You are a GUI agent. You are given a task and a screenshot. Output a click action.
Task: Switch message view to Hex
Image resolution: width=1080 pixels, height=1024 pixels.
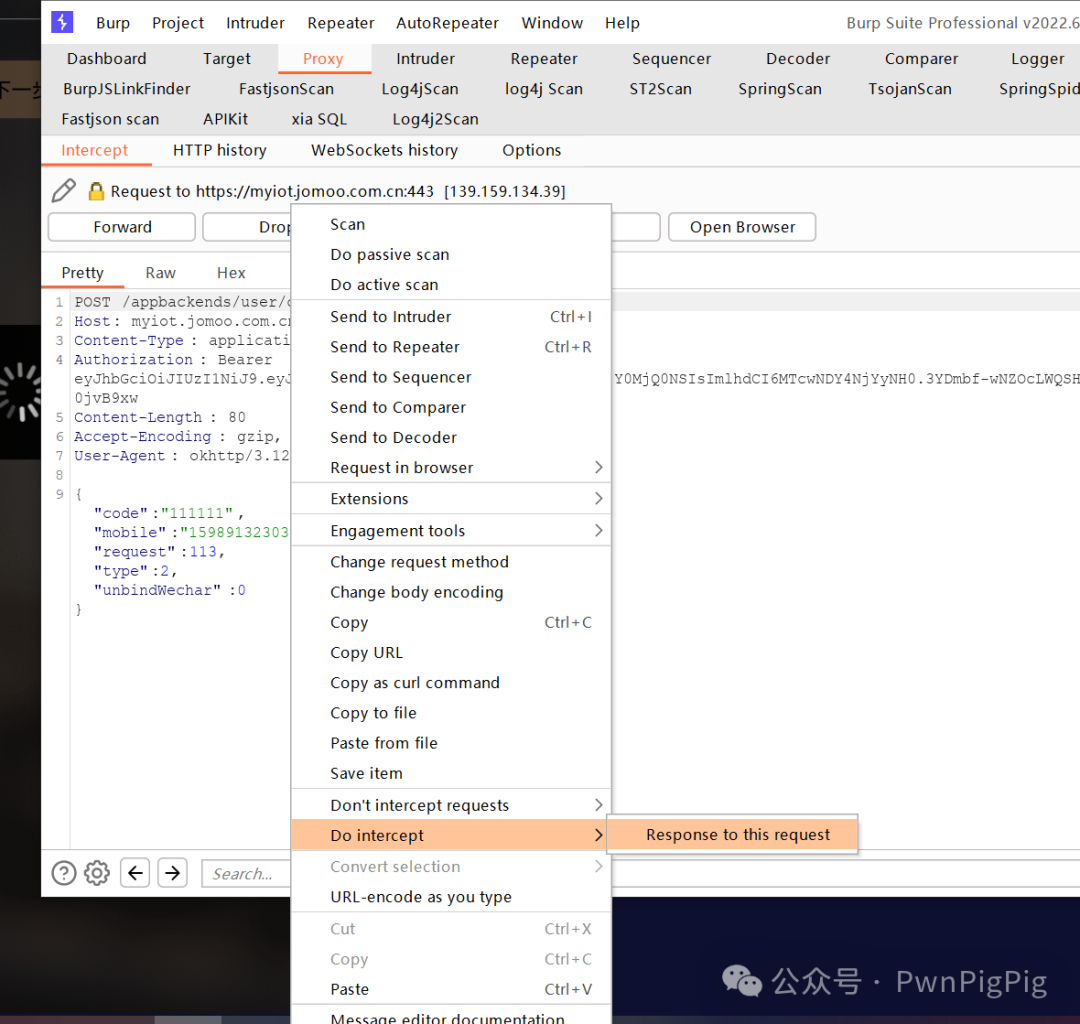point(231,273)
